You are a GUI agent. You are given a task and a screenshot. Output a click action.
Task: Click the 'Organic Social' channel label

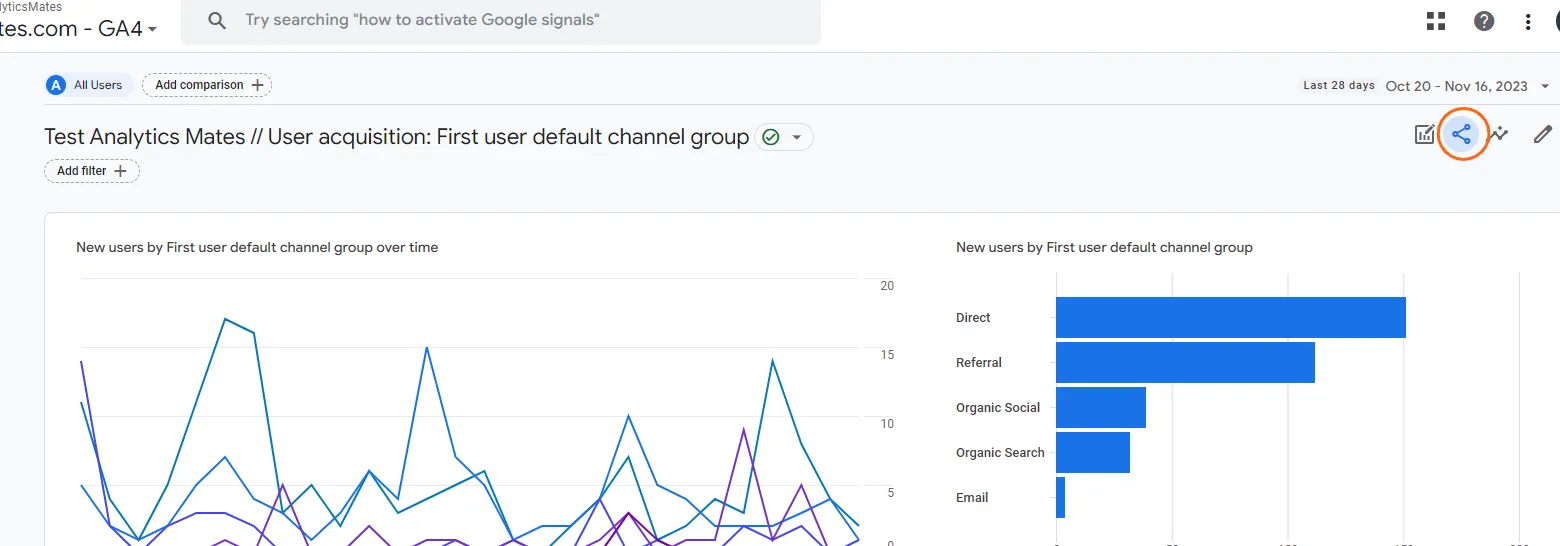click(998, 407)
